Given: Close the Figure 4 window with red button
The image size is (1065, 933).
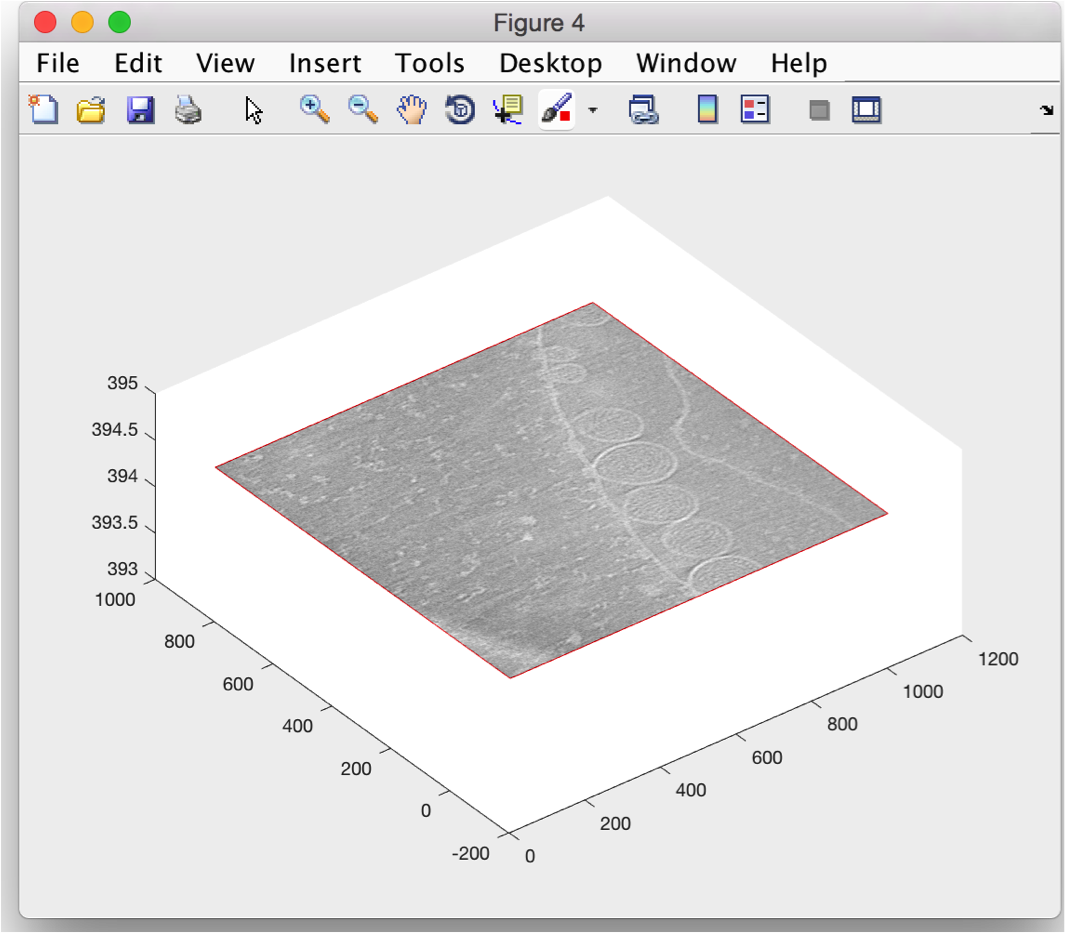Looking at the screenshot, I should [x=45, y=22].
